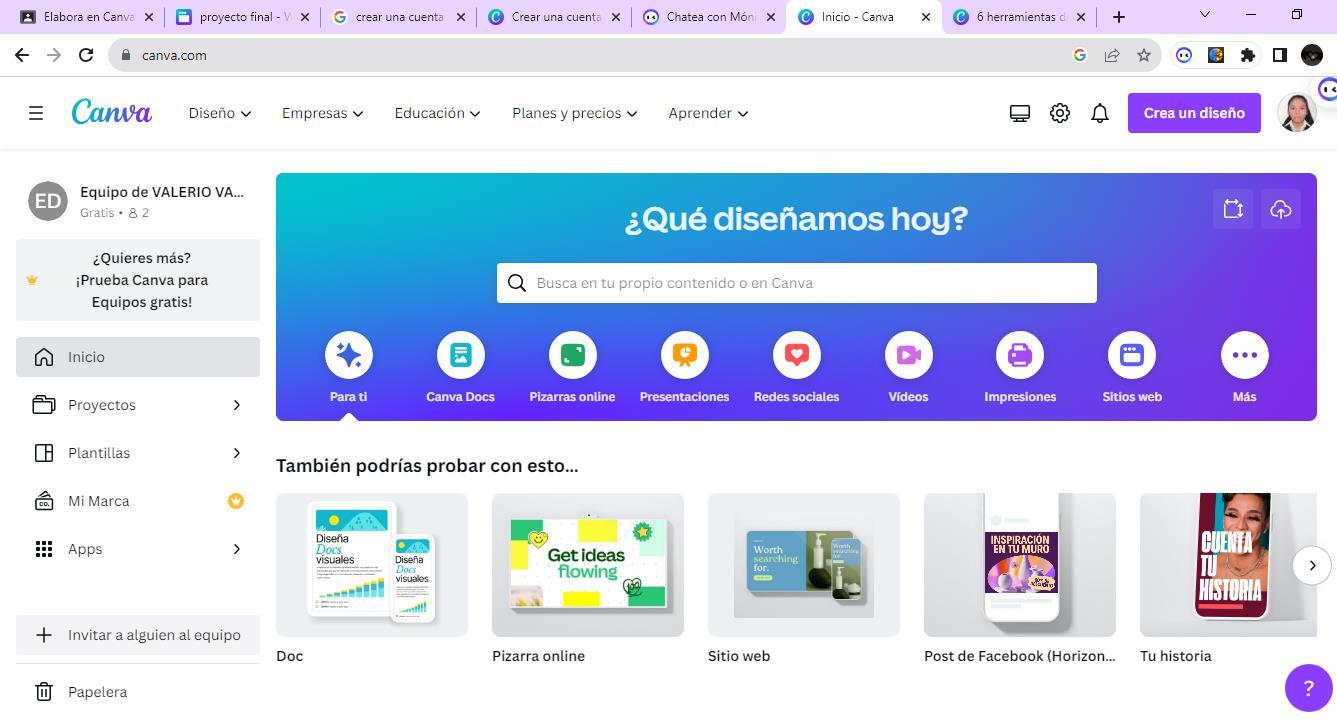Reload the page with the refresh icon

[x=86, y=55]
